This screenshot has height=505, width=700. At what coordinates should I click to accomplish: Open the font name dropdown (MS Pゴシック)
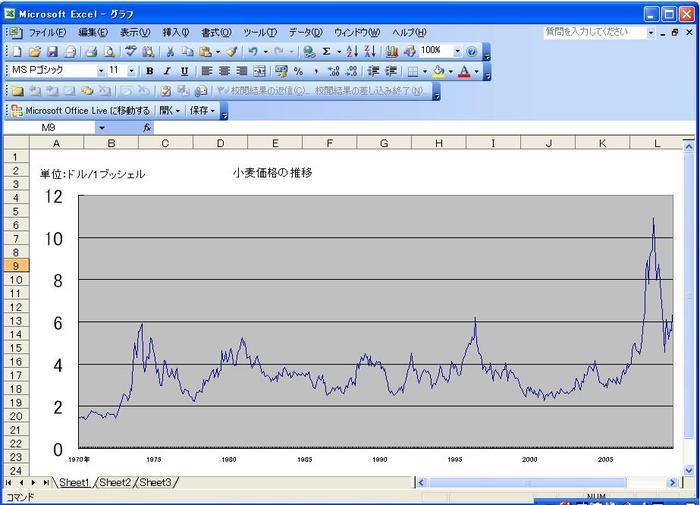click(101, 71)
